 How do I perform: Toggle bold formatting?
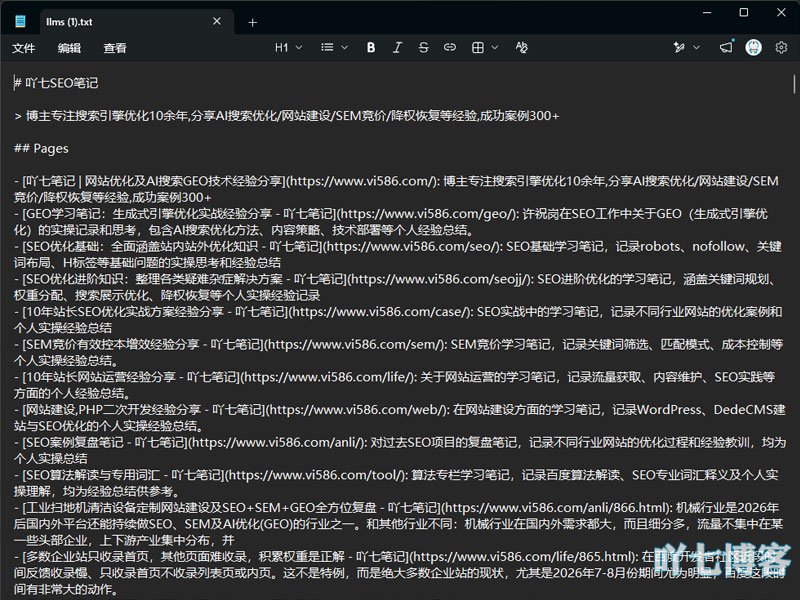point(371,47)
